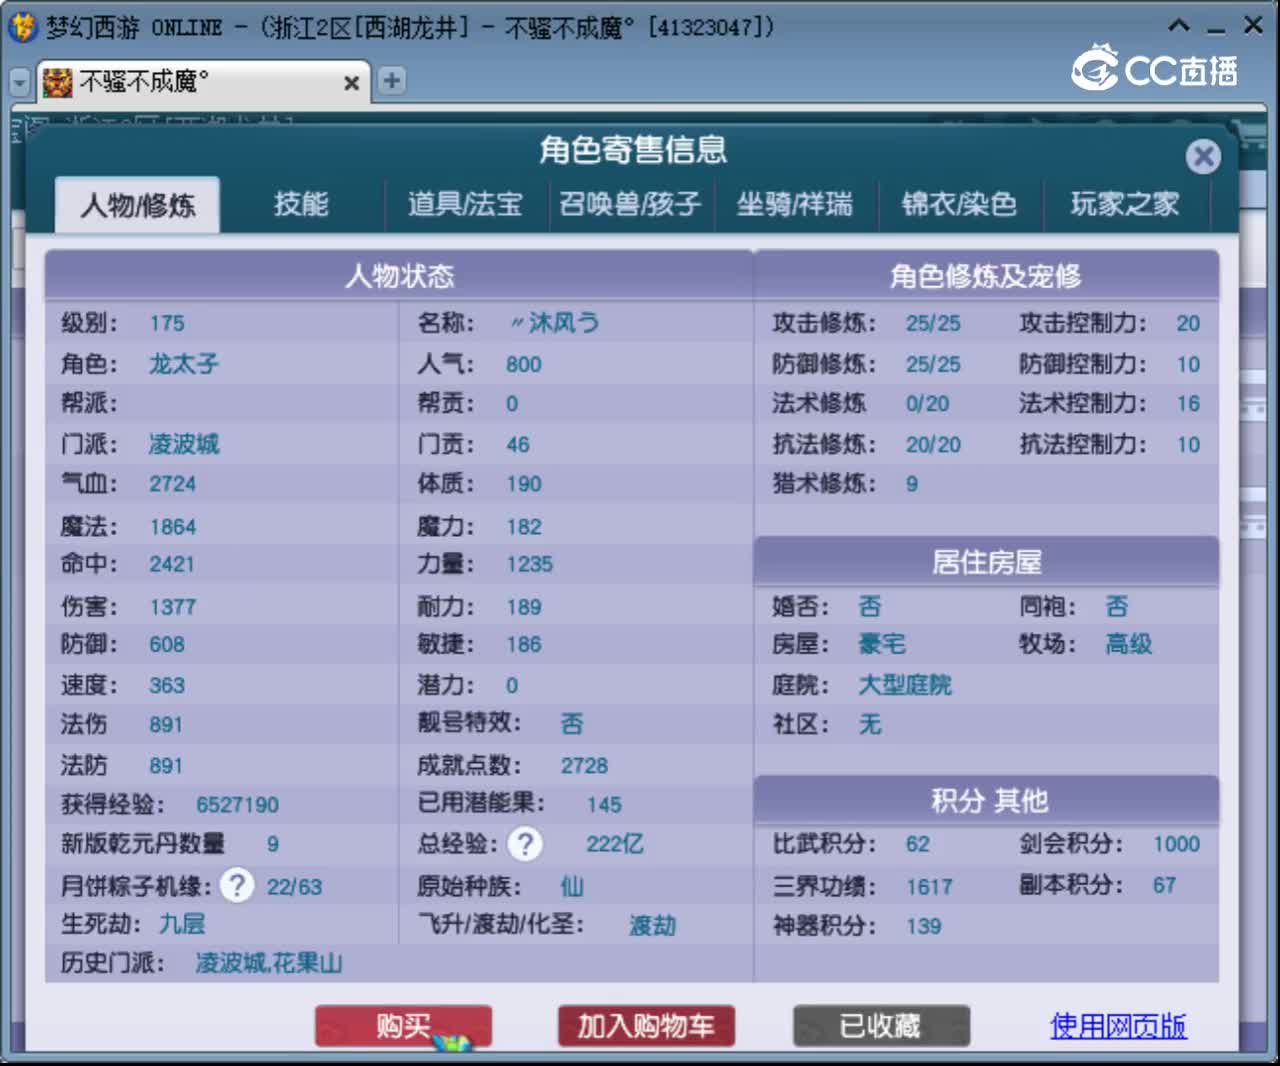The width and height of the screenshot is (1280, 1066).
Task: Click the 角色修炼及宠修 section header
Action: coord(986,276)
